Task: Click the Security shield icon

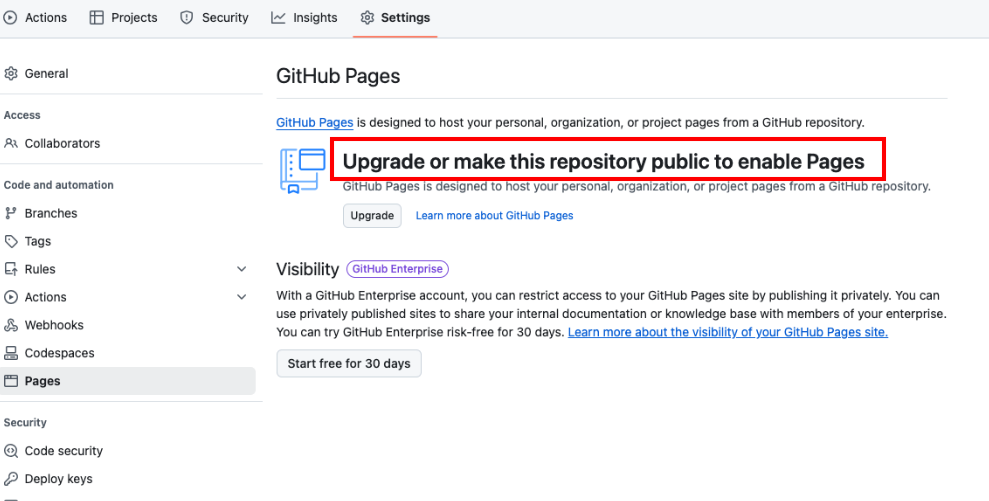Action: (187, 18)
